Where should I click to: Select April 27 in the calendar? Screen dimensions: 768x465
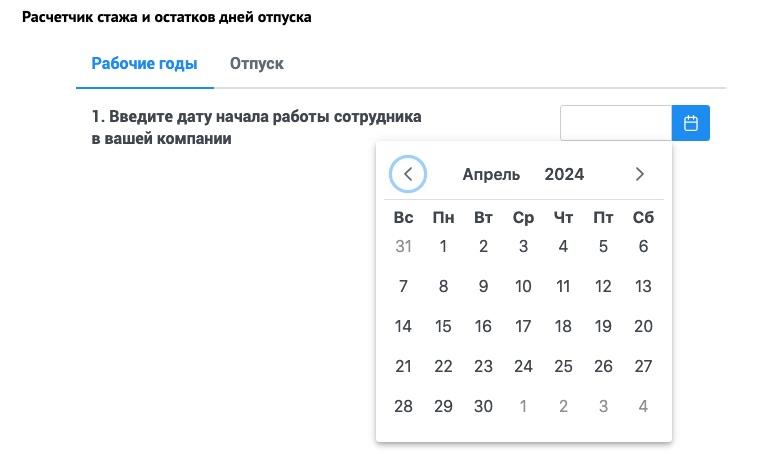(x=643, y=367)
